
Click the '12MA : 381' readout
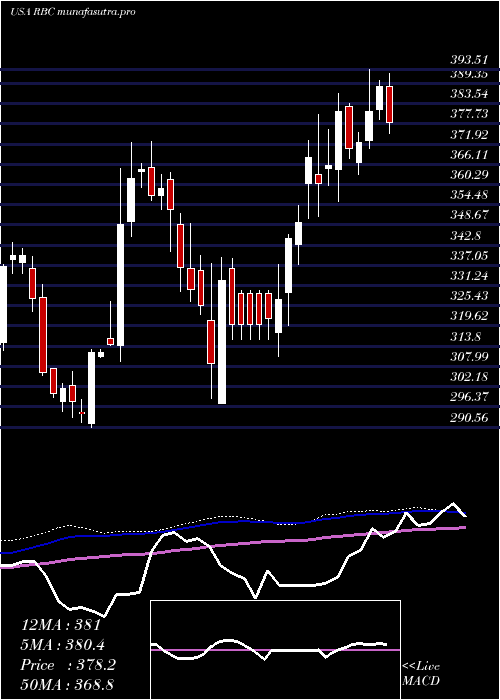click(61, 625)
